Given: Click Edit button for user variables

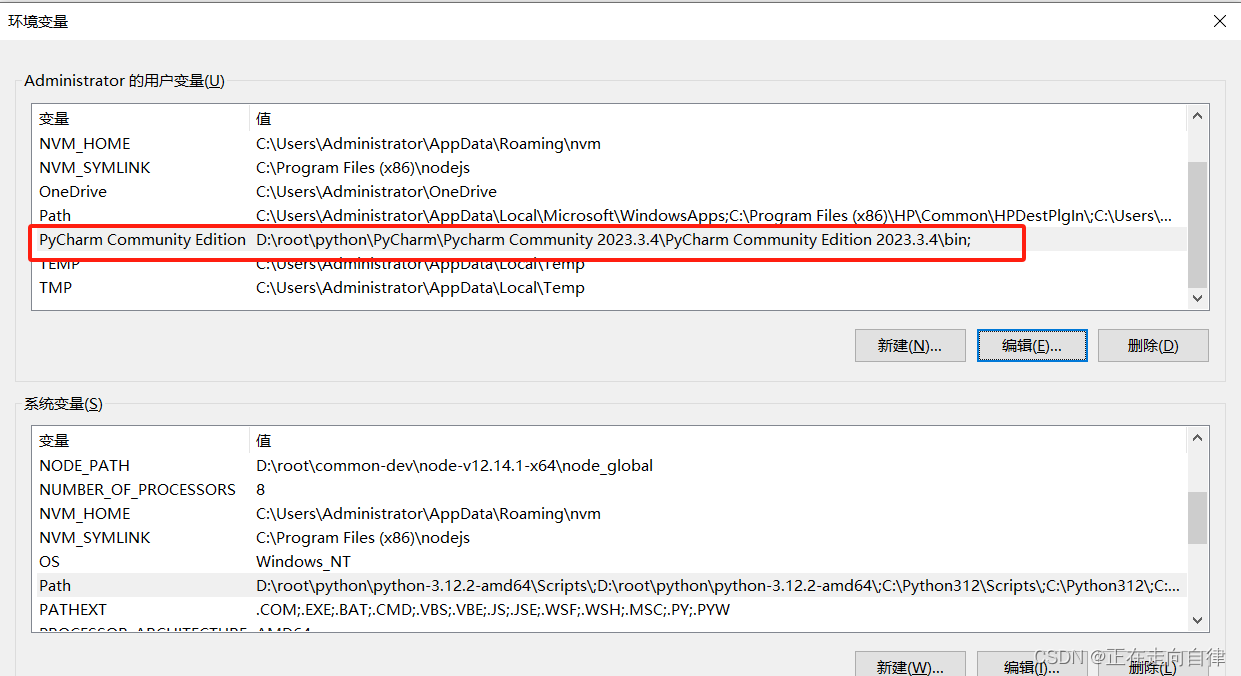Looking at the screenshot, I should pyautogui.click(x=1031, y=345).
